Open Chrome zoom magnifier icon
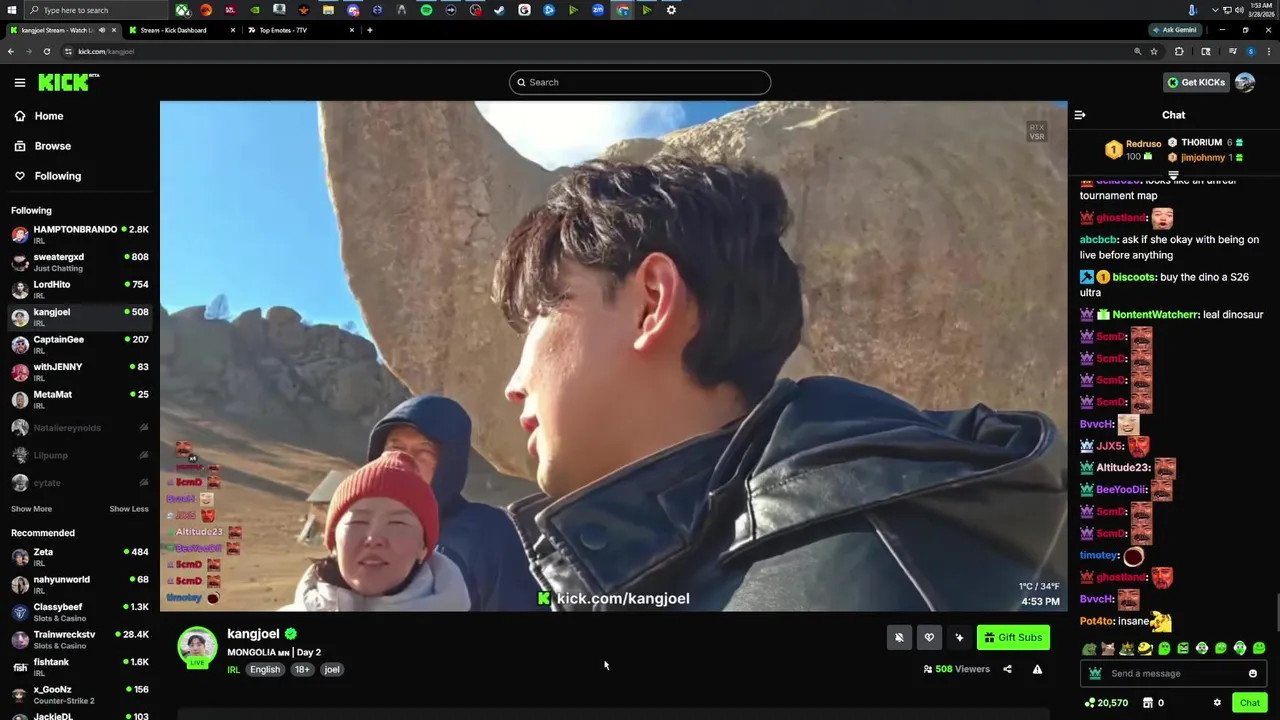Viewport: 1280px width, 720px height. click(x=1137, y=51)
